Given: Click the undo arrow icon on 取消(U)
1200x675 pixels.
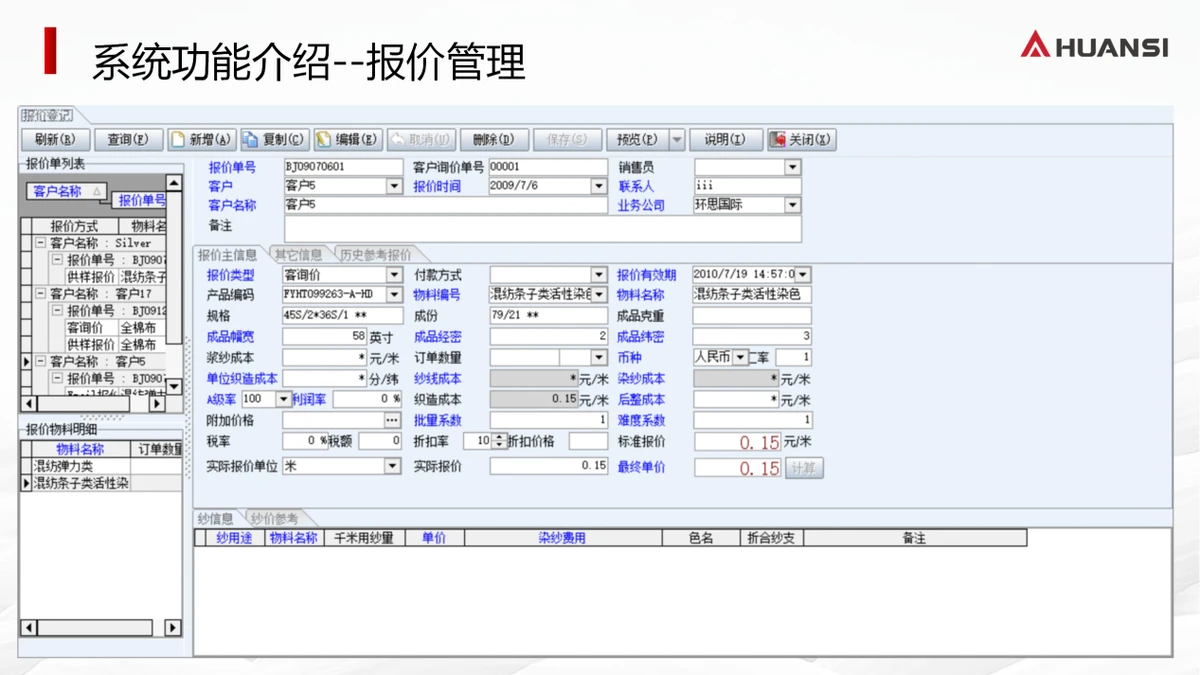Looking at the screenshot, I should click(x=397, y=140).
